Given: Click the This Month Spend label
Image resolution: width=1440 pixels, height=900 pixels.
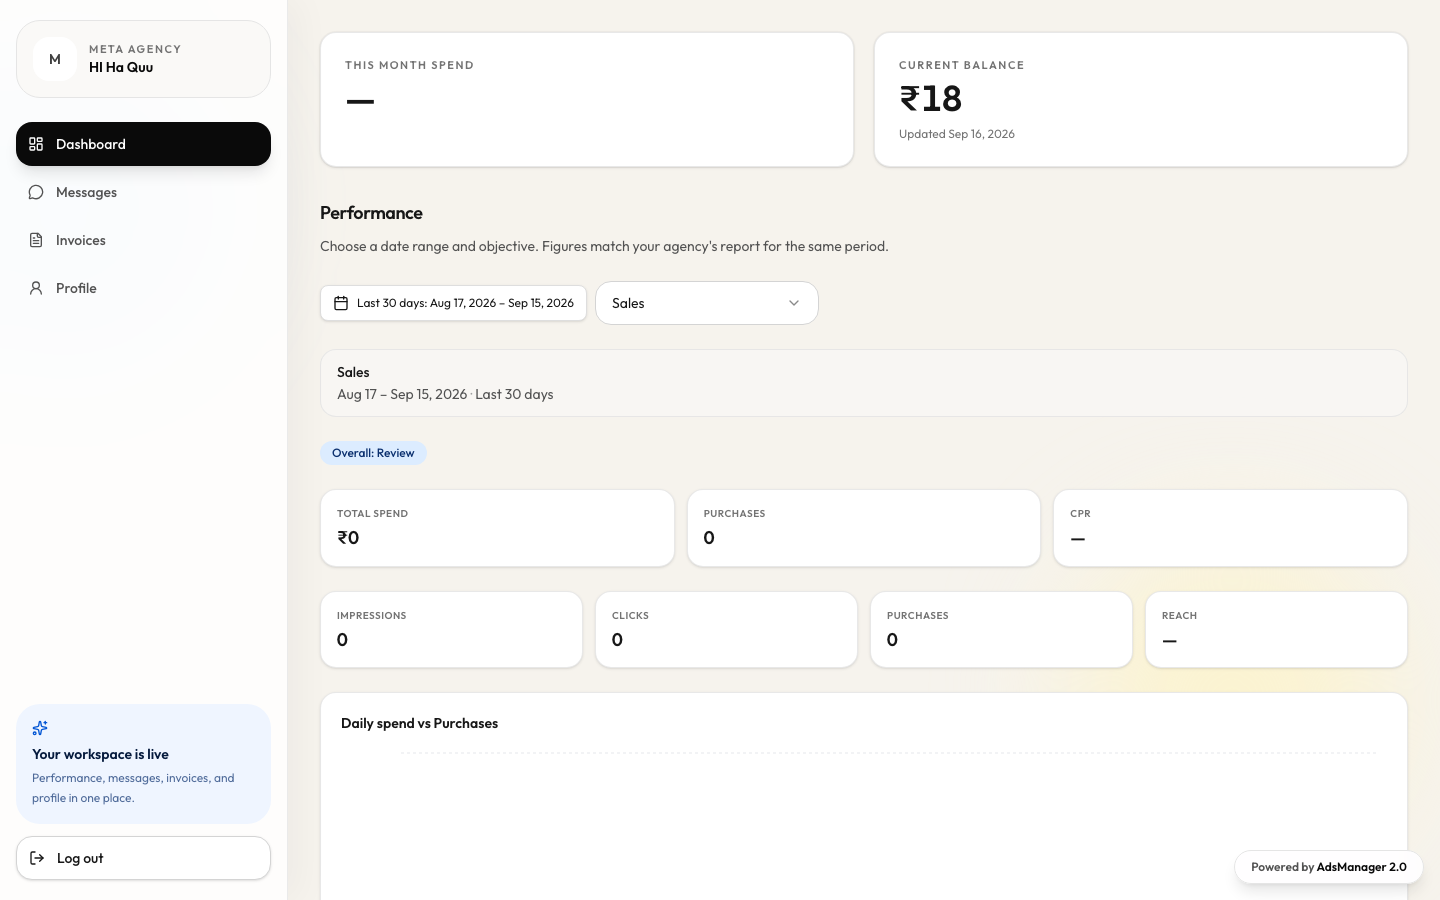Looking at the screenshot, I should tap(410, 65).
